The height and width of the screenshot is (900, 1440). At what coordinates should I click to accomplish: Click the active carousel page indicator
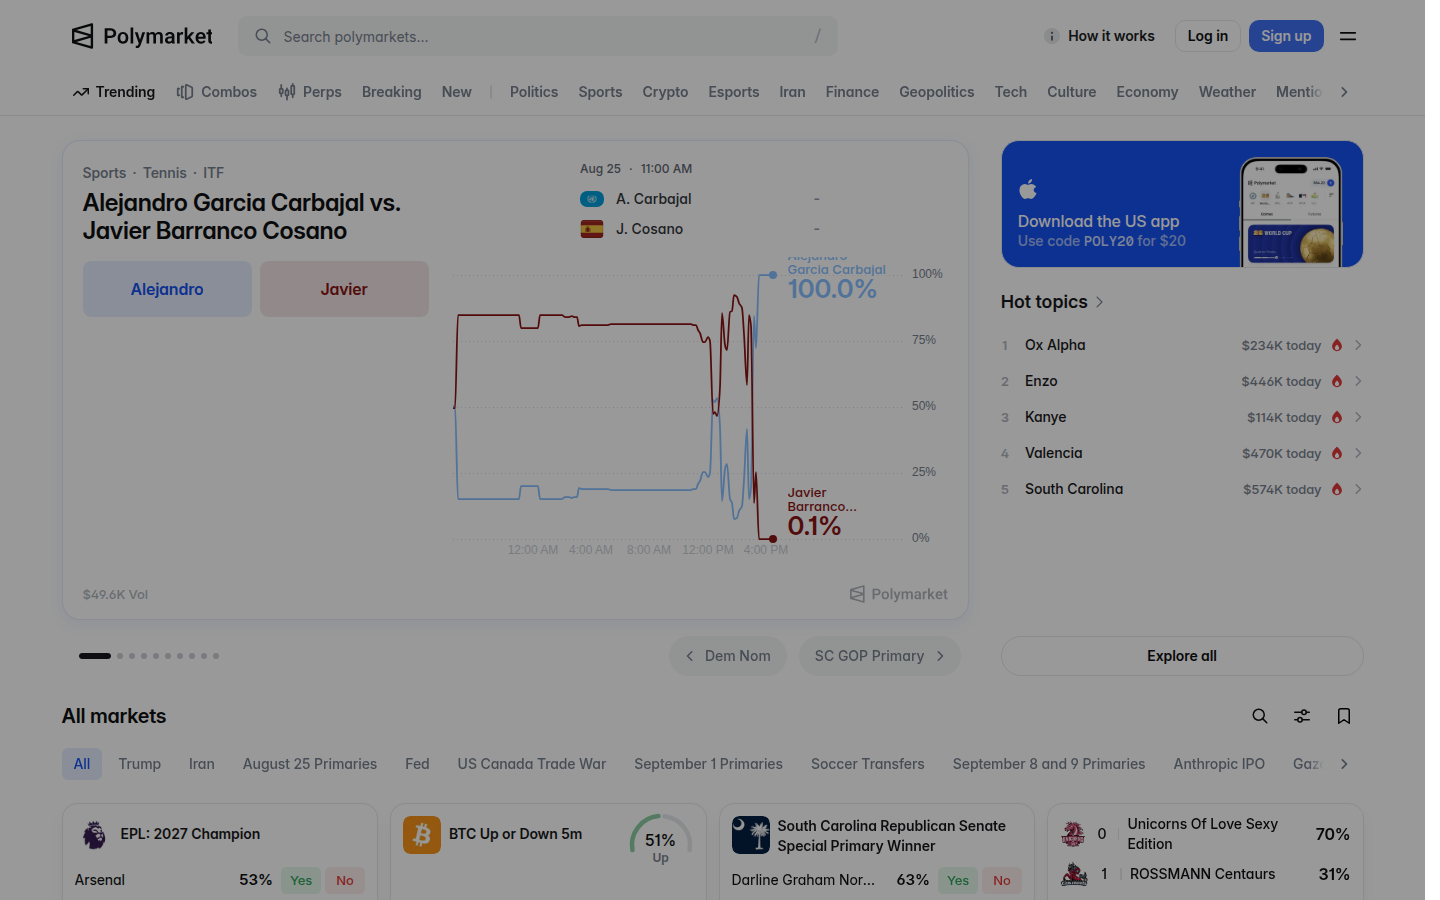[x=95, y=656]
